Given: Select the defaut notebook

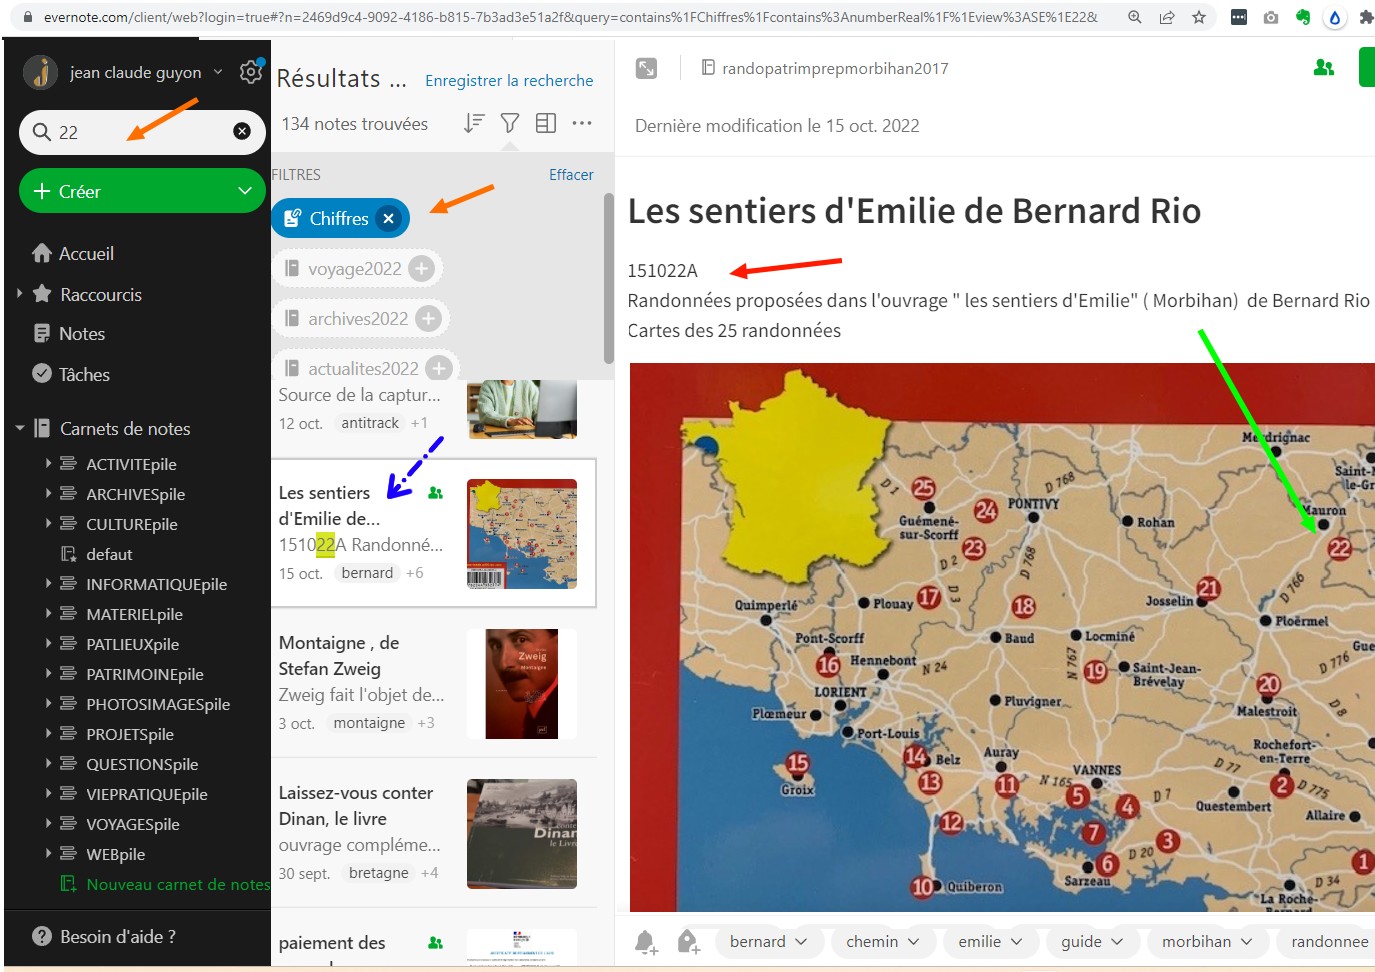Looking at the screenshot, I should [96, 554].
